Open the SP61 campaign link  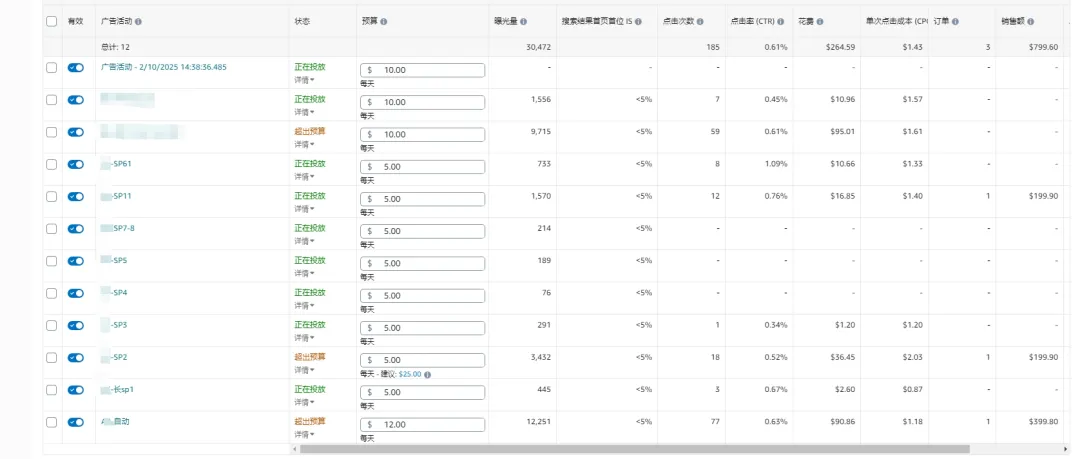116,164
